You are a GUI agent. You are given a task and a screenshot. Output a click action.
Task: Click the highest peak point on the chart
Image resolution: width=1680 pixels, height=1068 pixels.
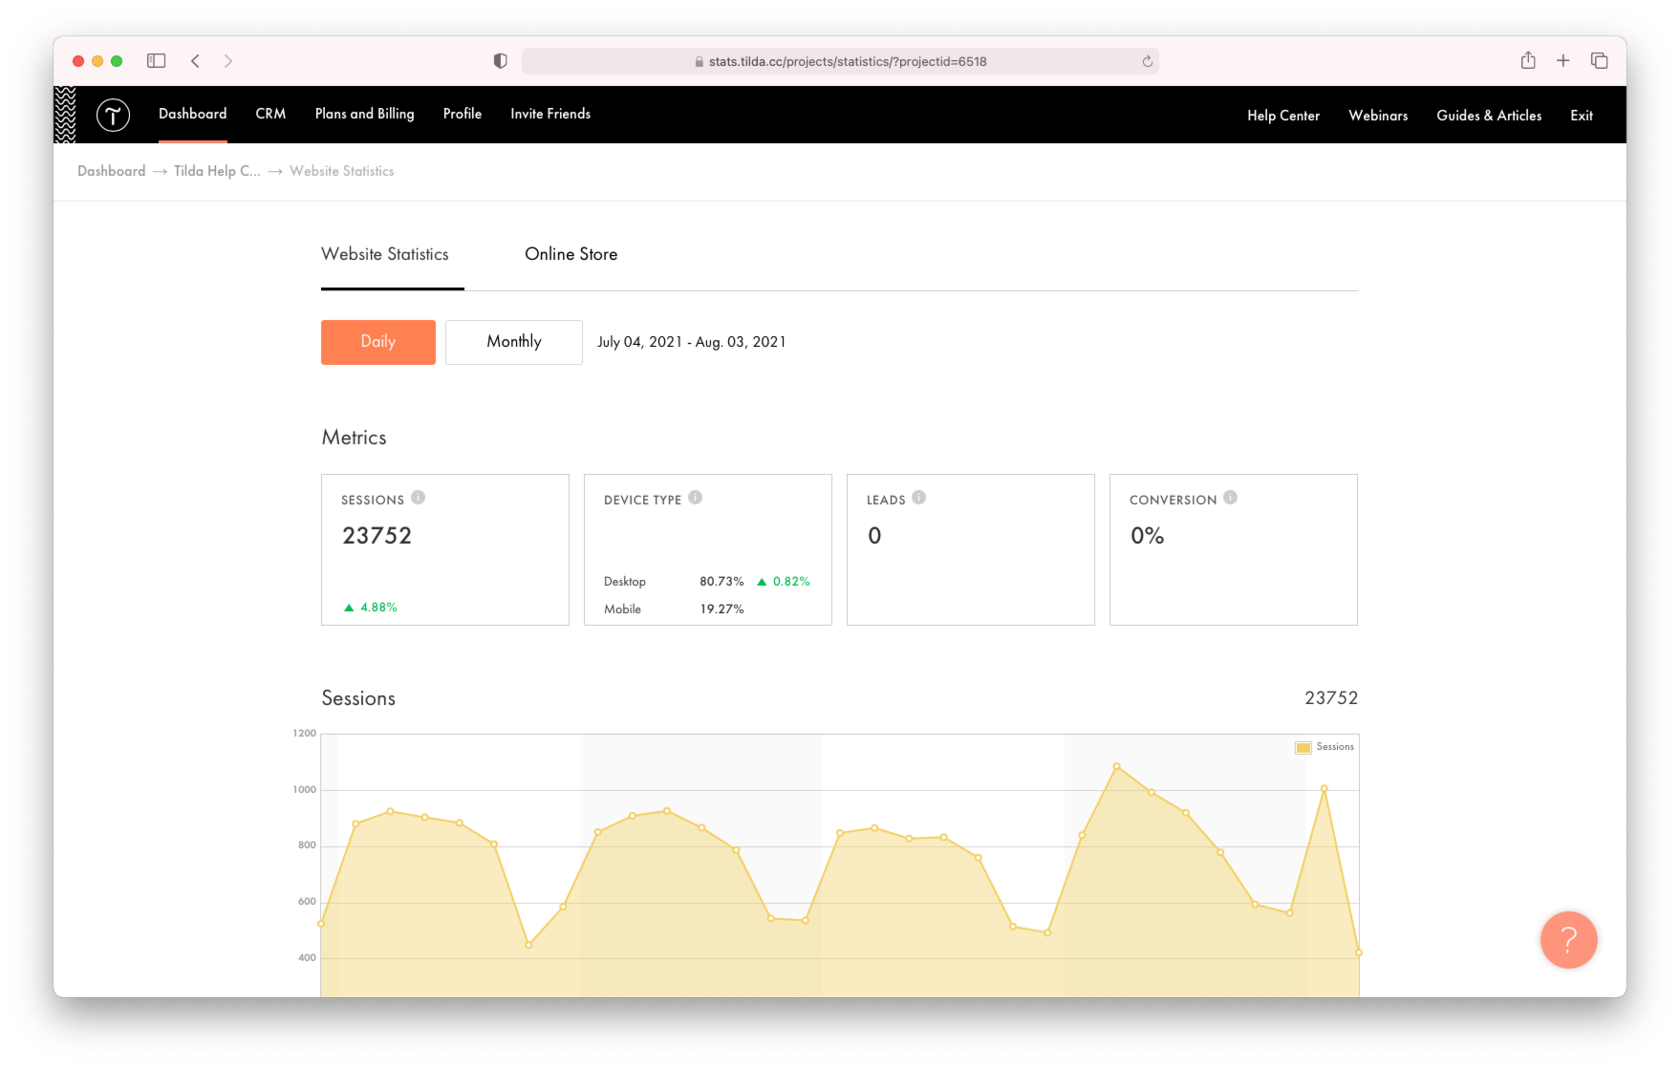(1117, 767)
